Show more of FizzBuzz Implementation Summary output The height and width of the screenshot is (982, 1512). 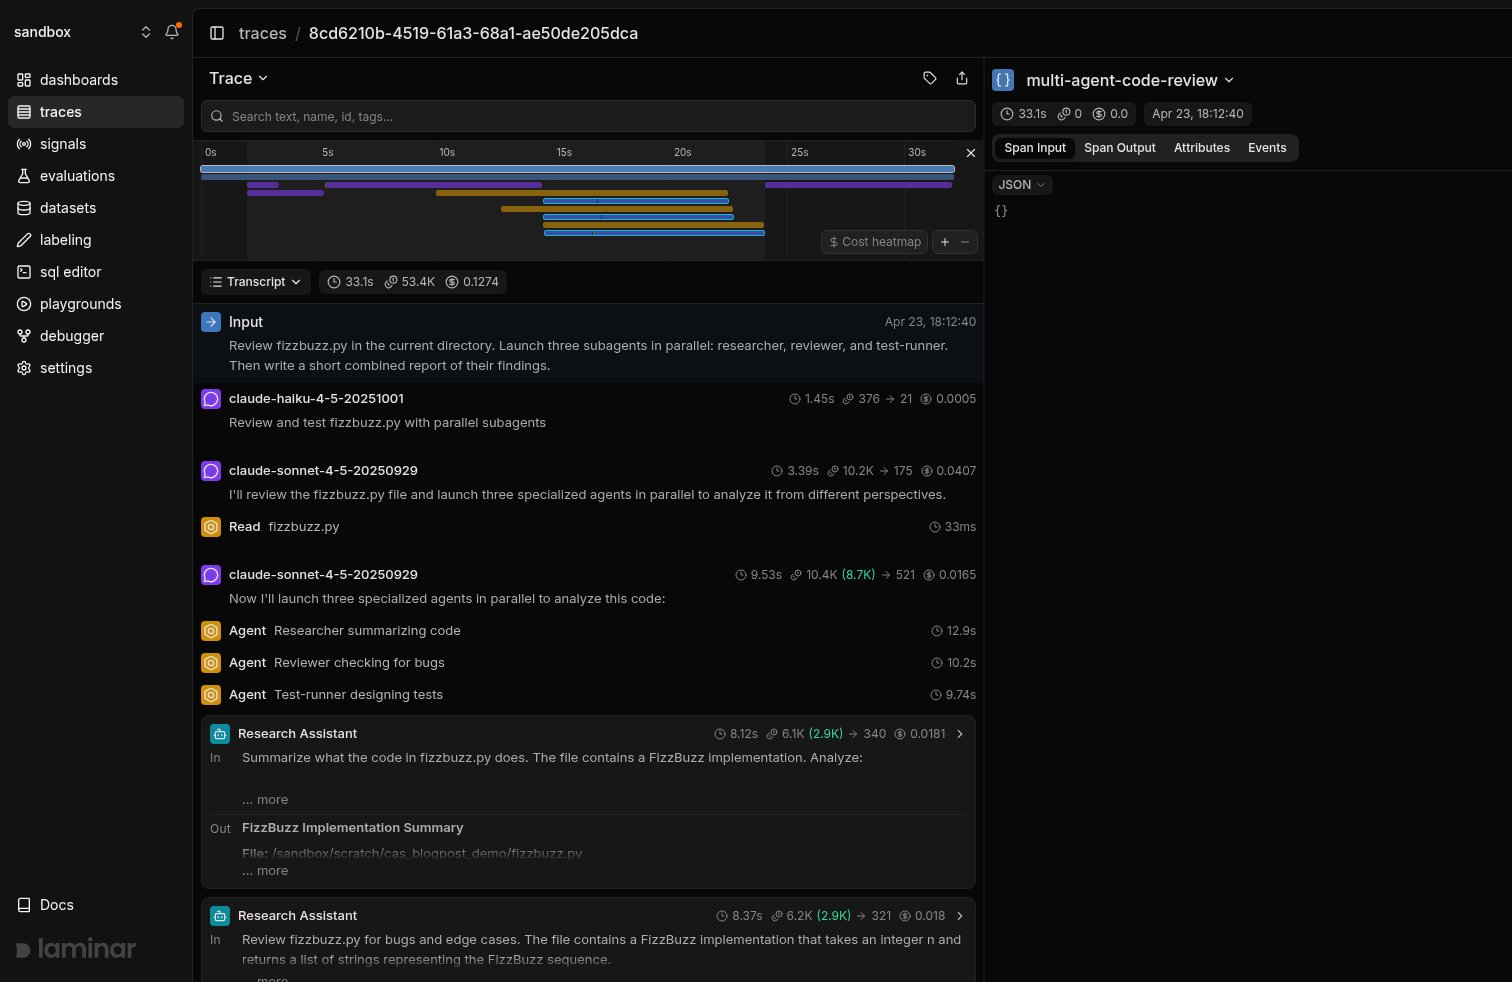click(265, 871)
